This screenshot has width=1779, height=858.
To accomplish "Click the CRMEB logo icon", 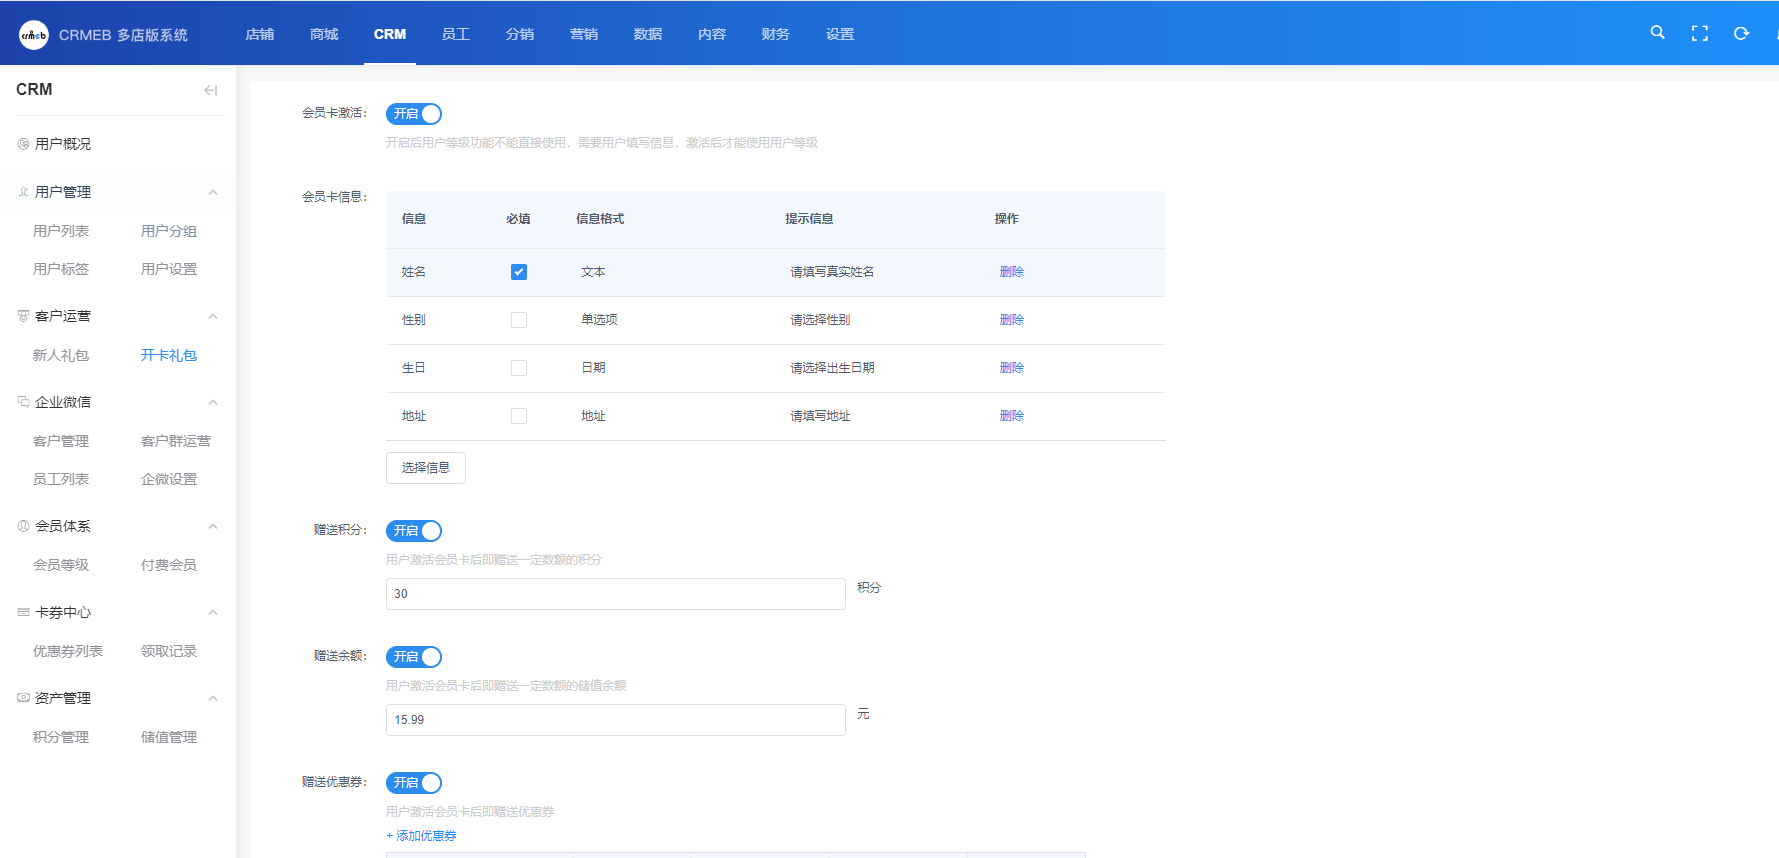I will point(34,35).
